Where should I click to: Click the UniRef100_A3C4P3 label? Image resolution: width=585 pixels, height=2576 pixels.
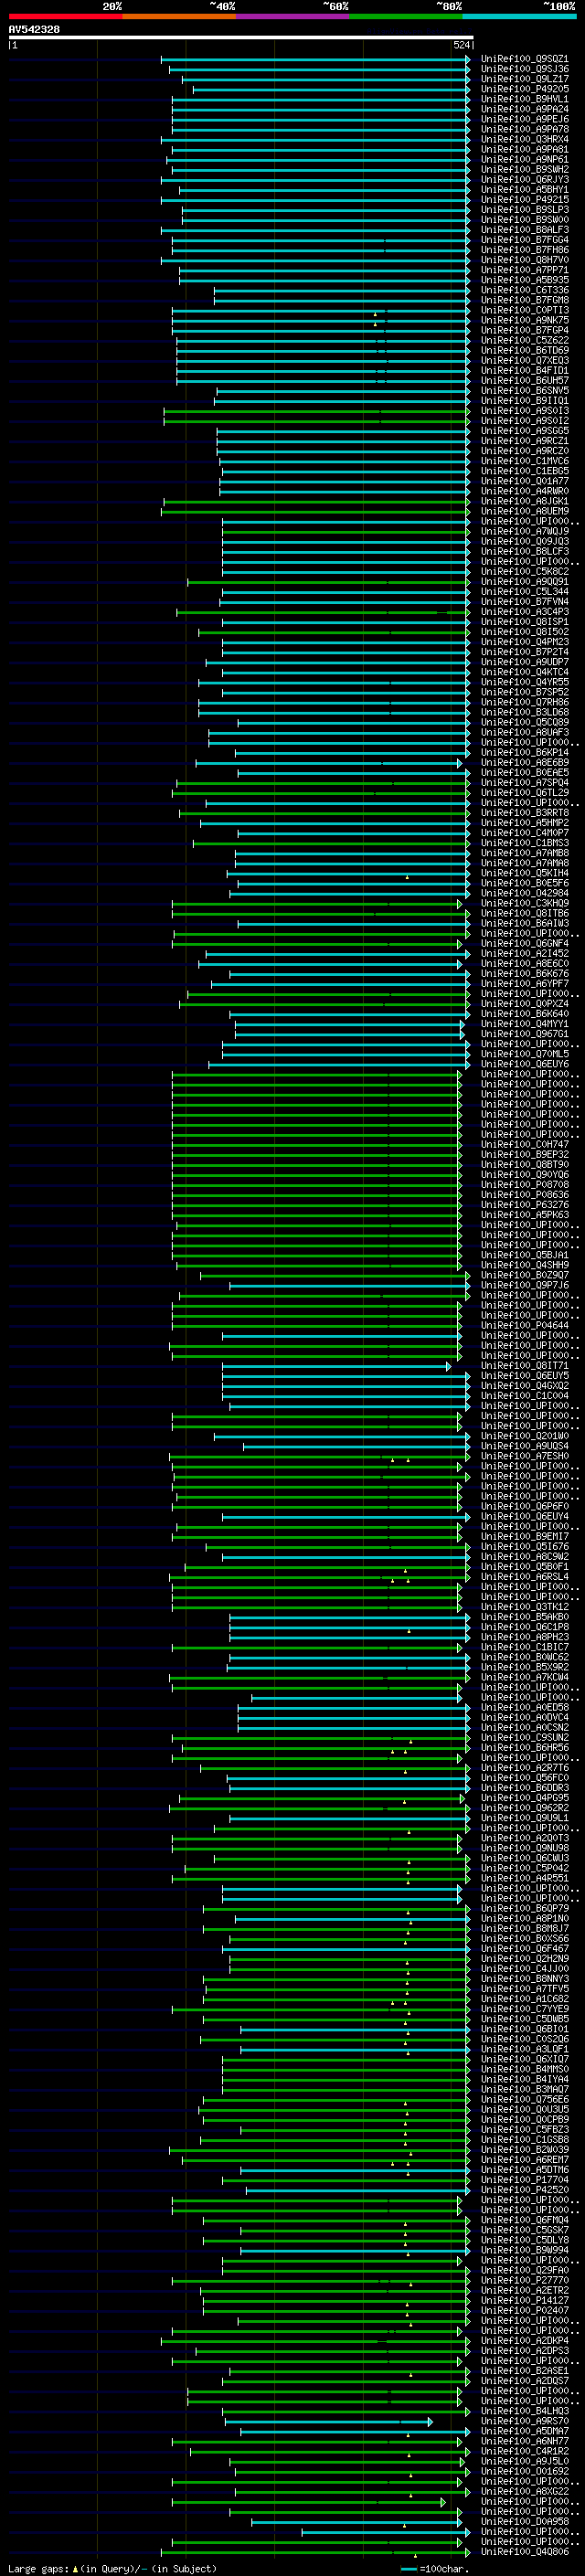524,612
